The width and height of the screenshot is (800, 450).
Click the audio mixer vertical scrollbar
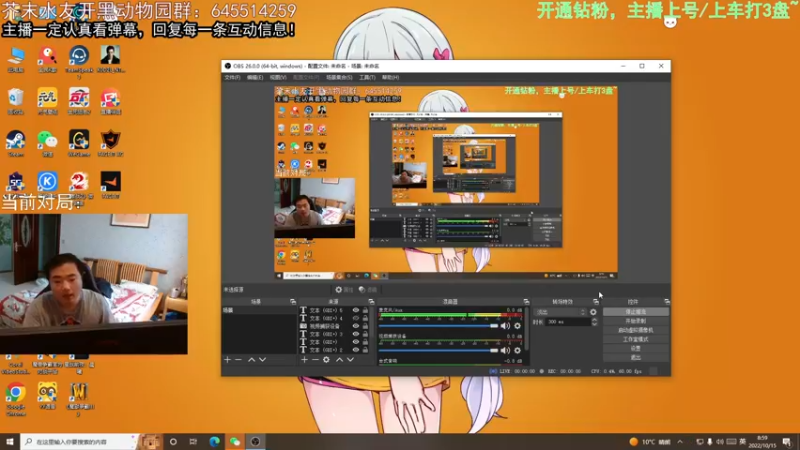[526, 329]
